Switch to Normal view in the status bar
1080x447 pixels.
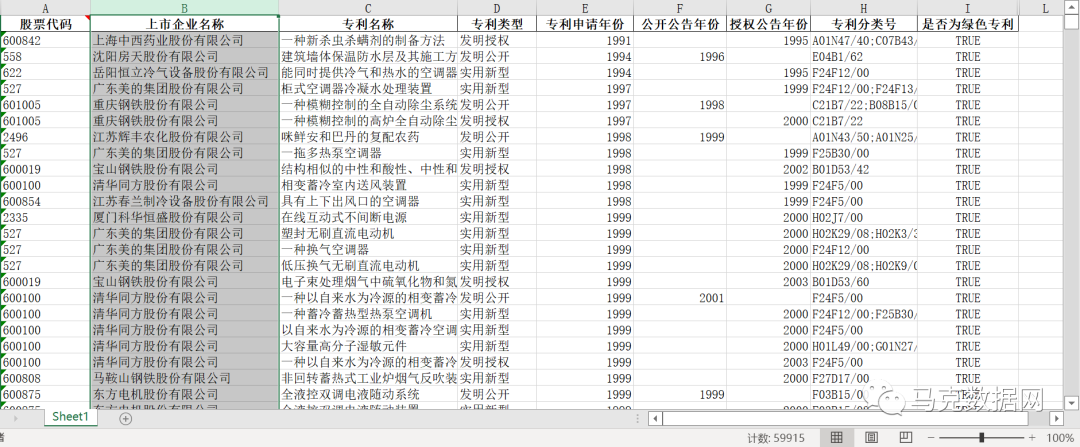[837, 437]
